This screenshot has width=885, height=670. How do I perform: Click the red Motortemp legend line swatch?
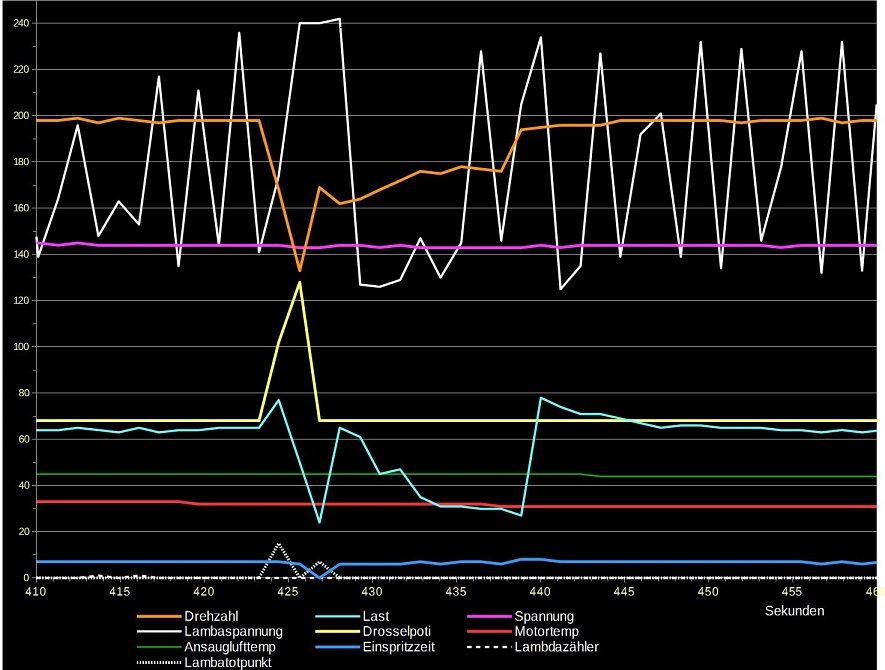coord(489,632)
